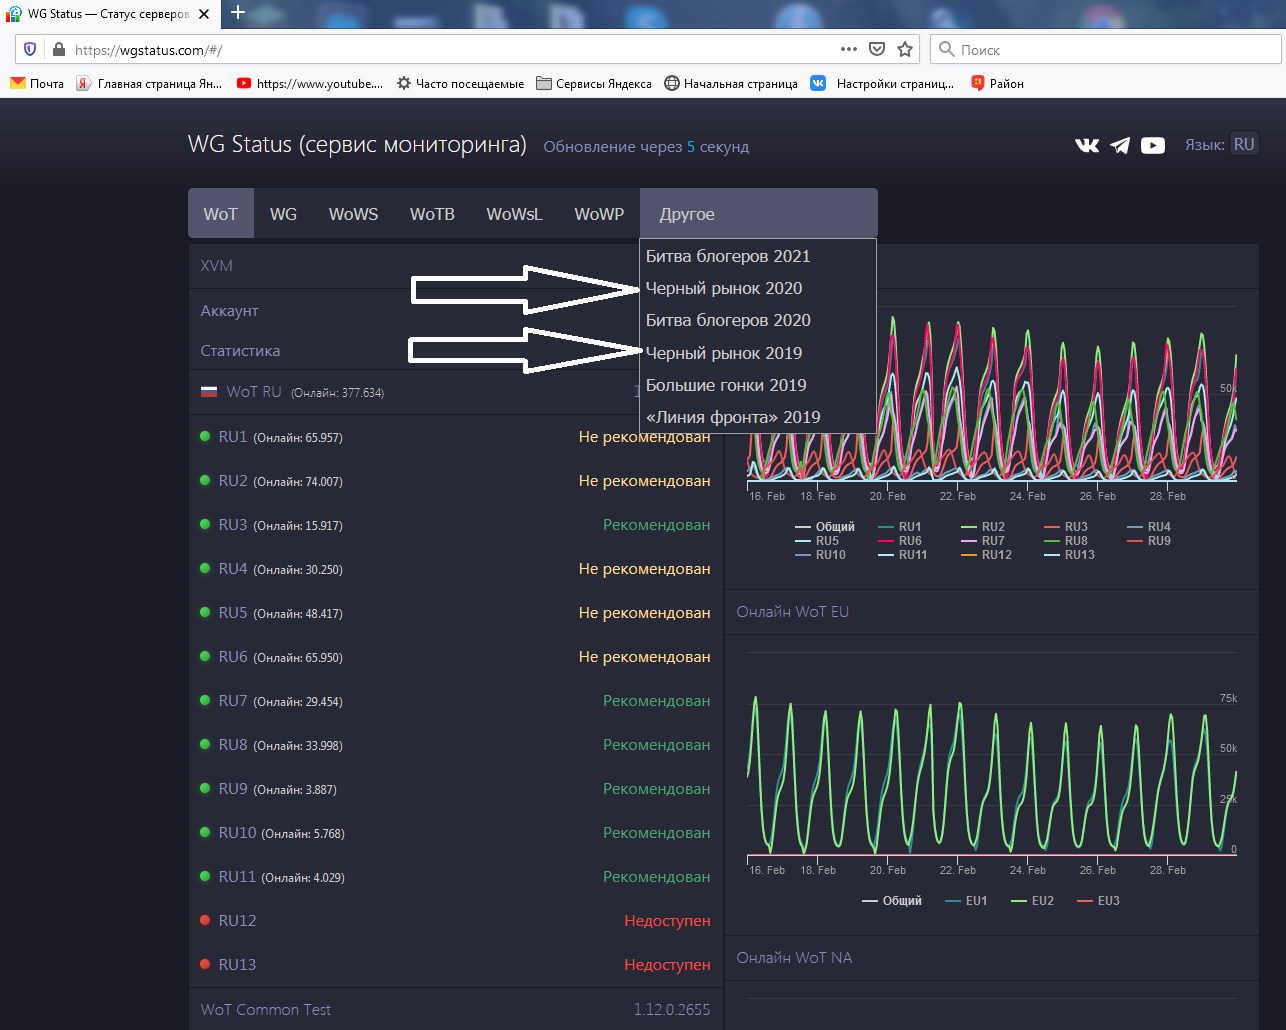This screenshot has height=1030, width=1286.
Task: Toggle EU3 series in EU chart legend
Action: coord(1099,901)
